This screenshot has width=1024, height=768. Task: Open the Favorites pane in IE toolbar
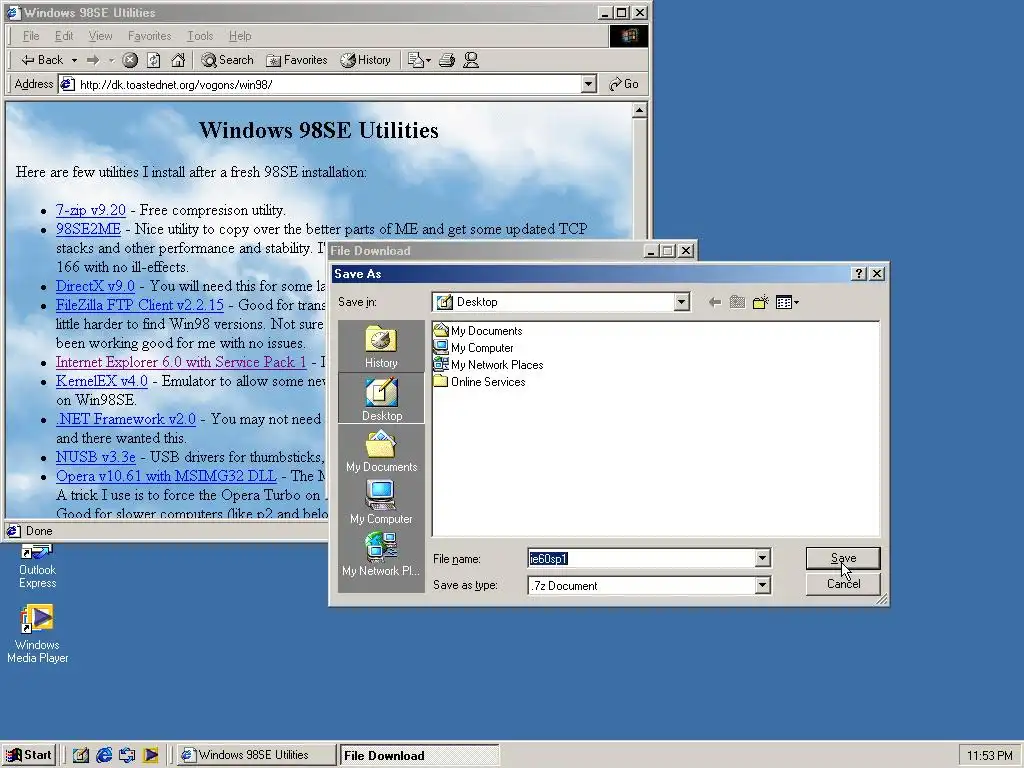click(x=296, y=60)
